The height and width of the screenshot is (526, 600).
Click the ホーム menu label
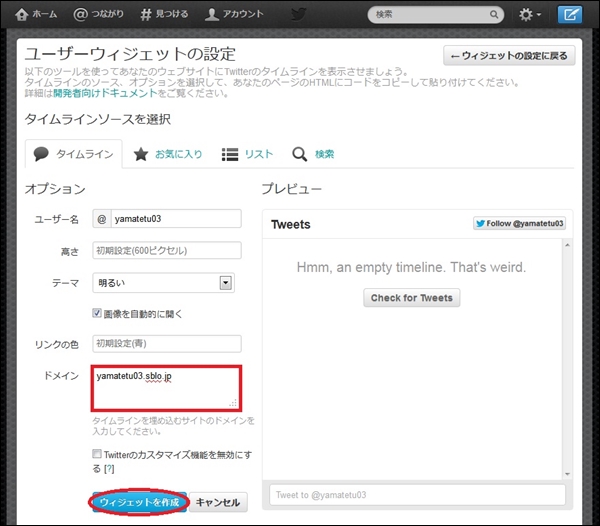[x=45, y=15]
